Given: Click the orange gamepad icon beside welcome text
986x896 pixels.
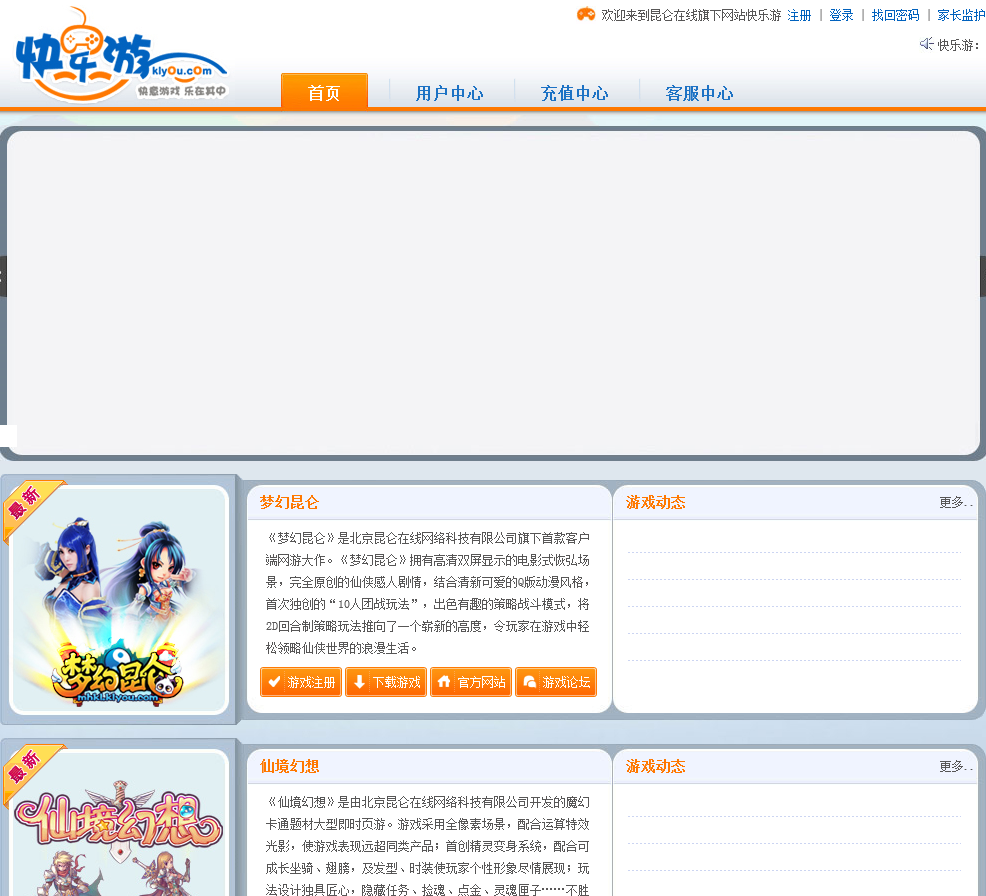Looking at the screenshot, I should pos(586,14).
